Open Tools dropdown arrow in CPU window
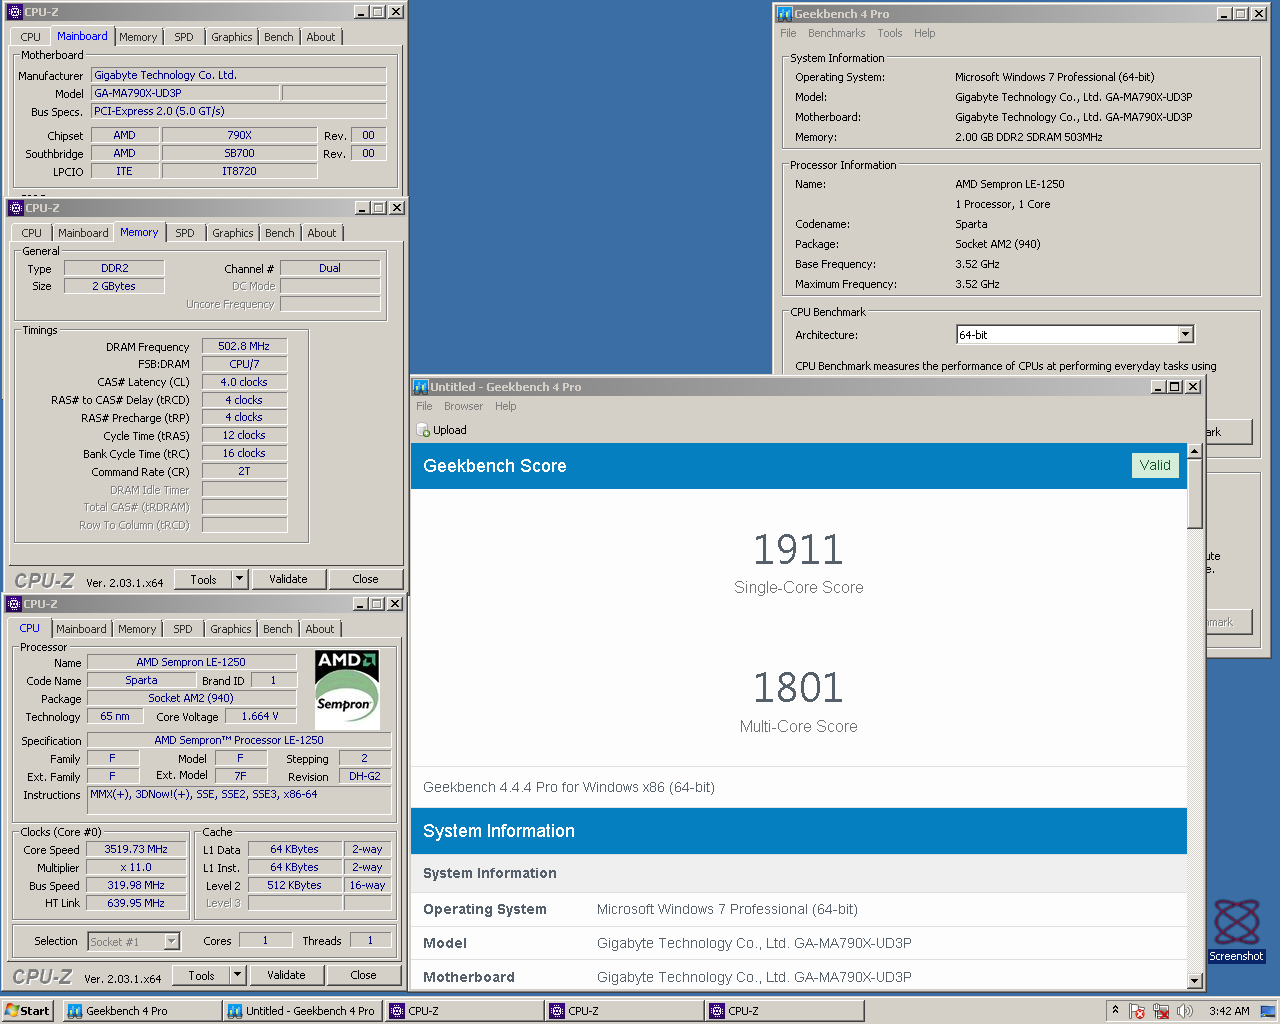 [237, 975]
